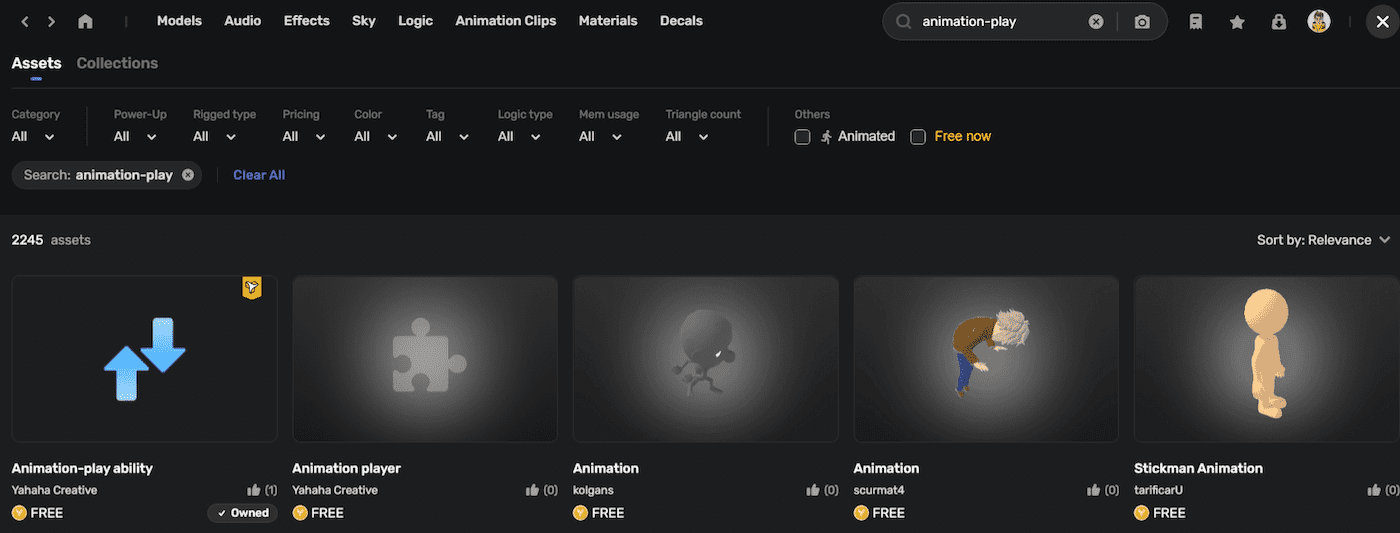Image resolution: width=1400 pixels, height=533 pixels.
Task: Open the Stickman Animation thumbnail
Action: pos(1266,359)
